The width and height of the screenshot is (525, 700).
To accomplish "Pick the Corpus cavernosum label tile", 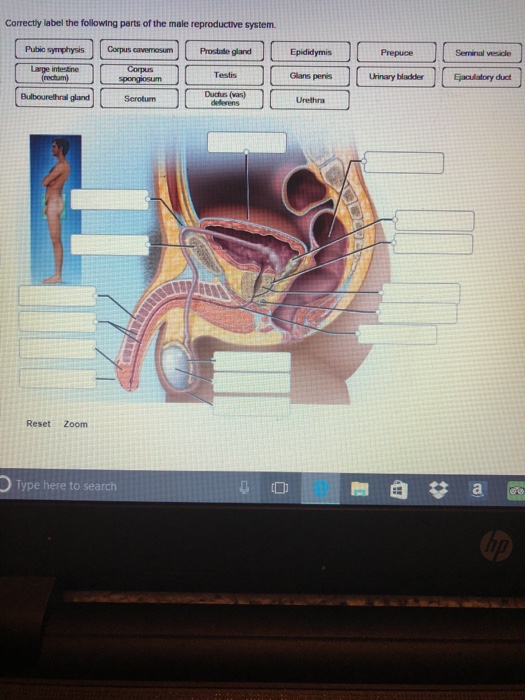I will pos(140,50).
